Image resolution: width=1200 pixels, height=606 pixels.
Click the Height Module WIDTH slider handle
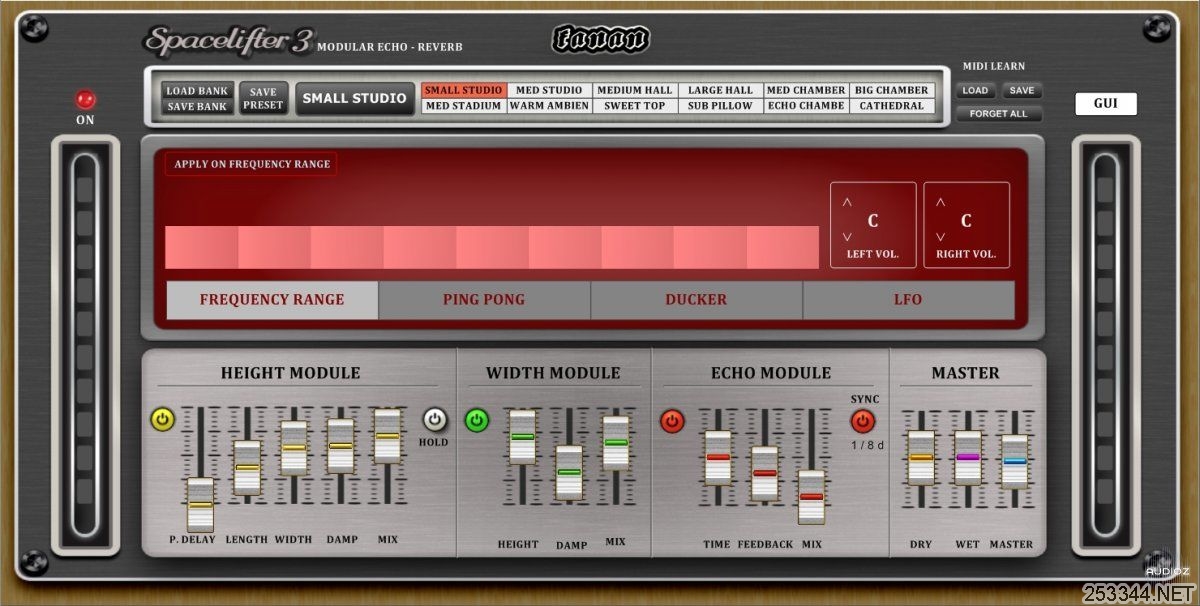(293, 448)
